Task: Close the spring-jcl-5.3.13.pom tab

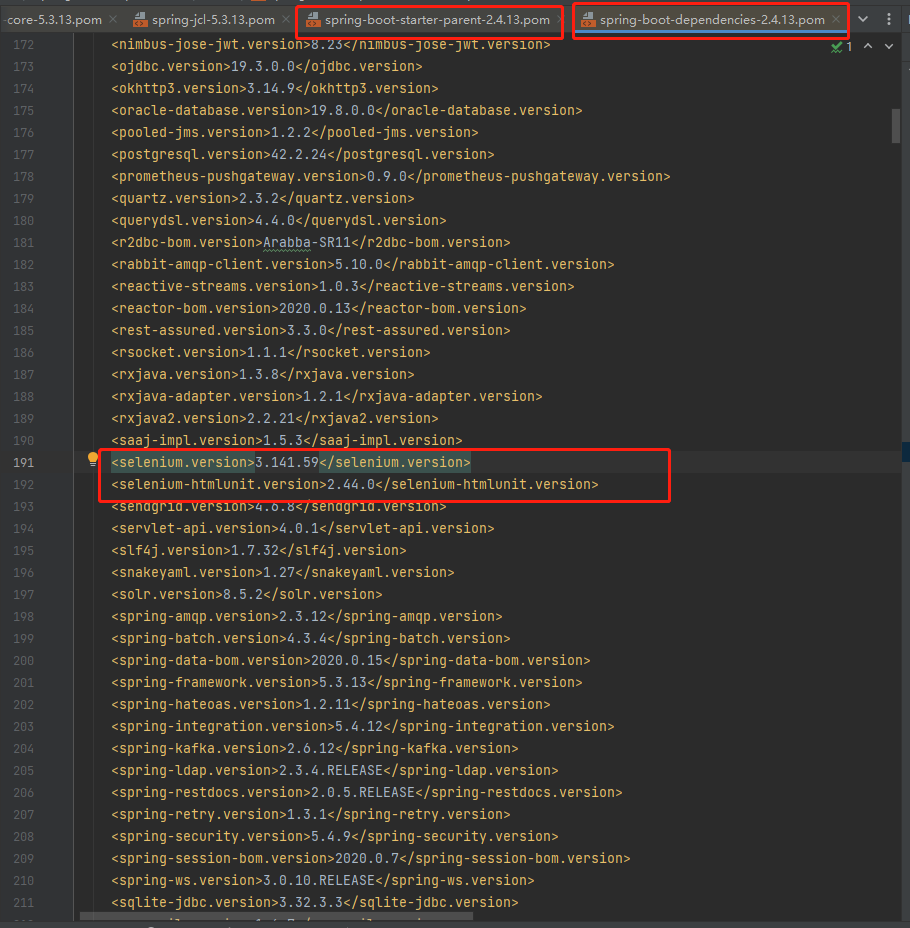Action: coord(286,20)
